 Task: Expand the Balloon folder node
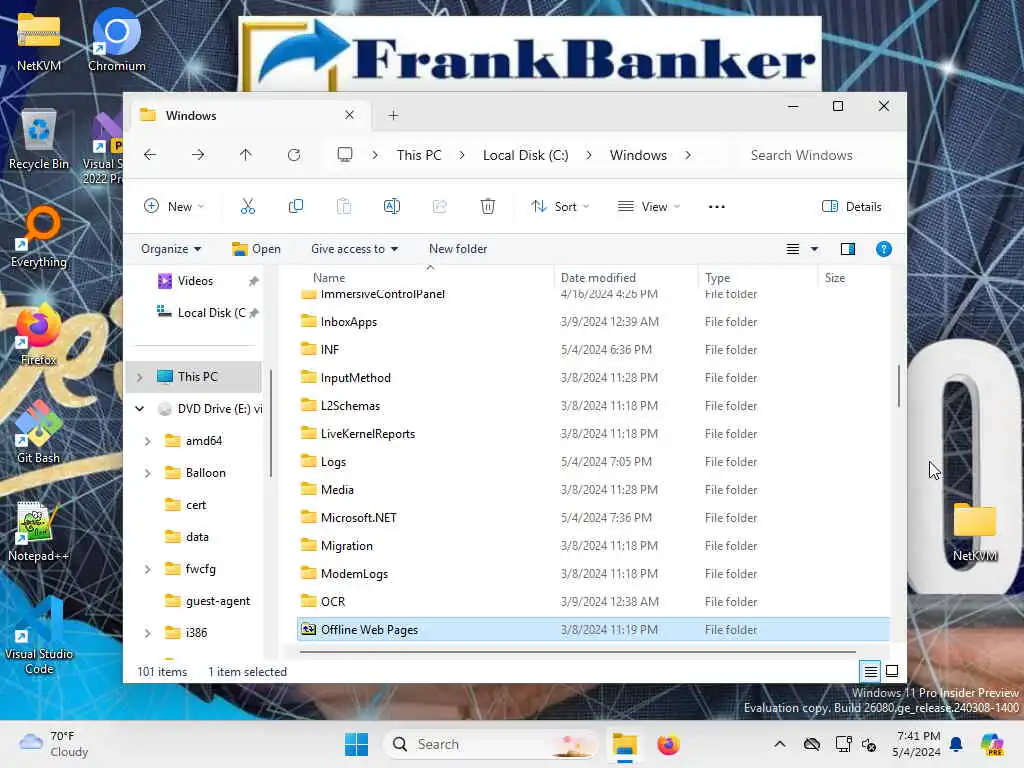(148, 473)
